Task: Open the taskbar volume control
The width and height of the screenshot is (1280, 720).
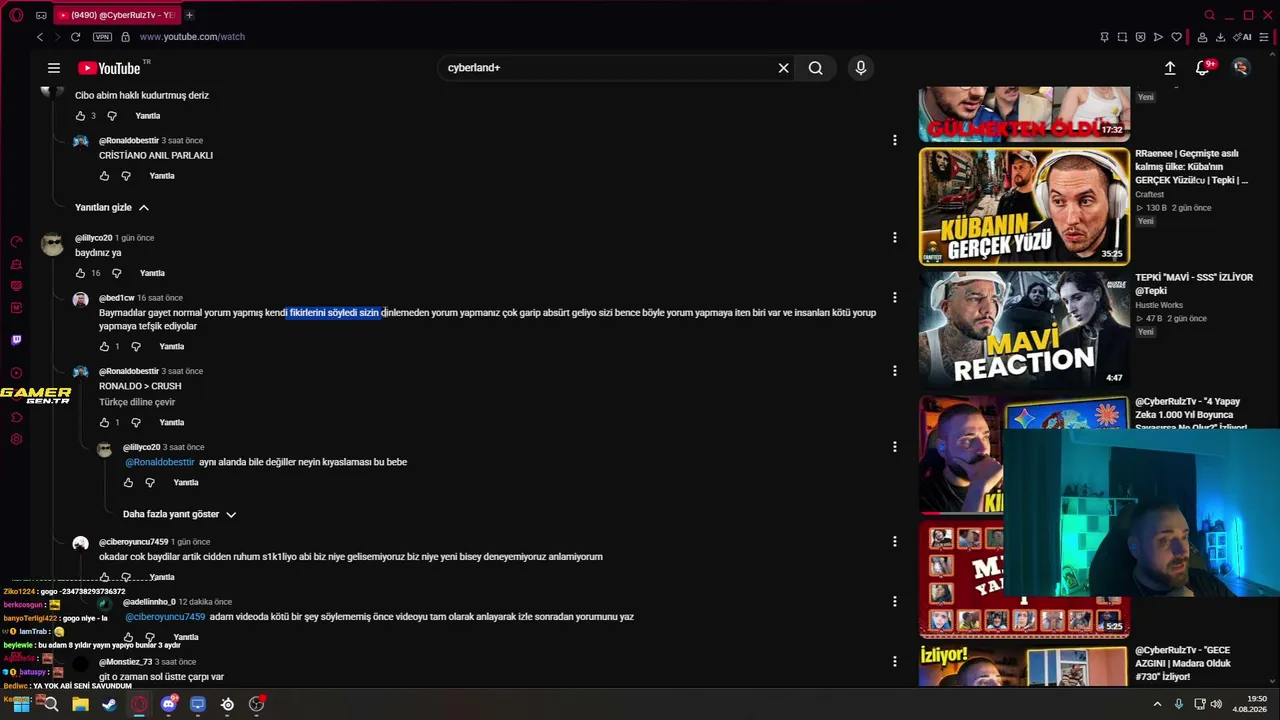Action: tap(1215, 704)
